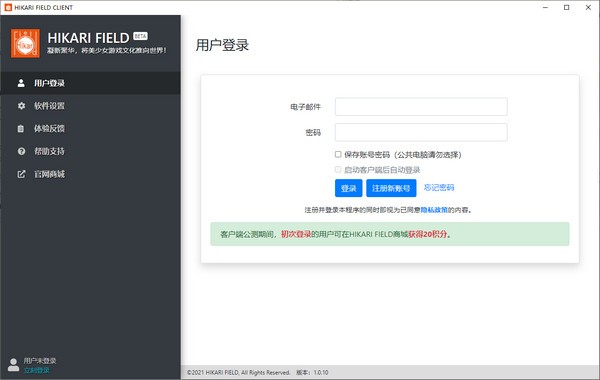
Task: Open the 帮助支持 sidebar item
Action: coord(90,151)
